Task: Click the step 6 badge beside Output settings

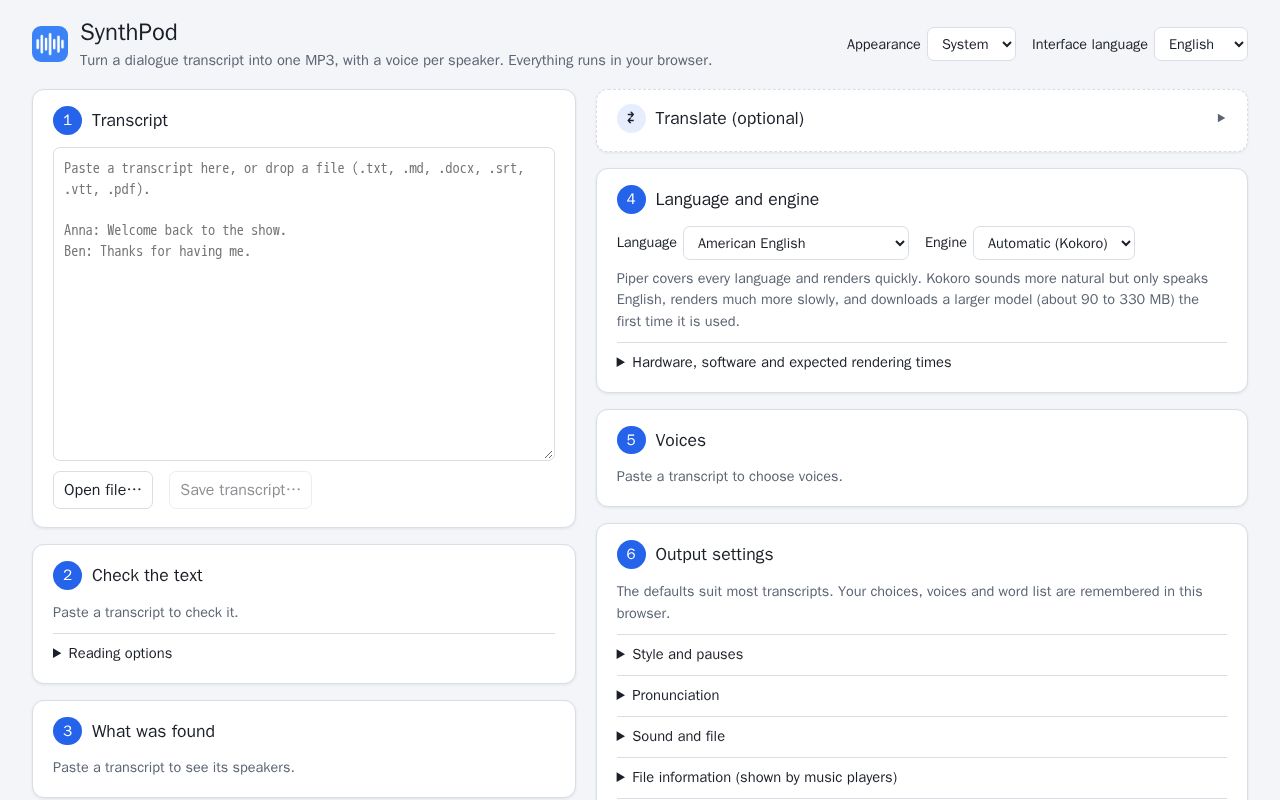Action: (631, 554)
